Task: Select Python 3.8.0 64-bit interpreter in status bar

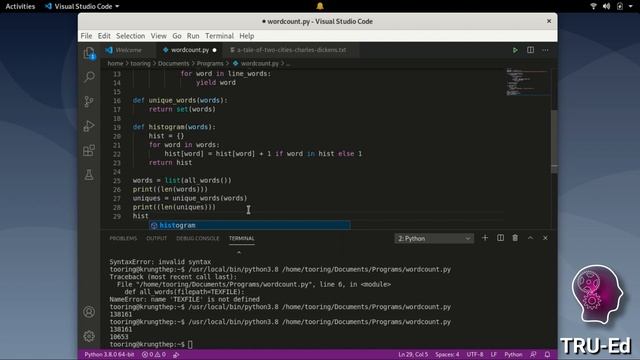Action: click(x=109, y=354)
